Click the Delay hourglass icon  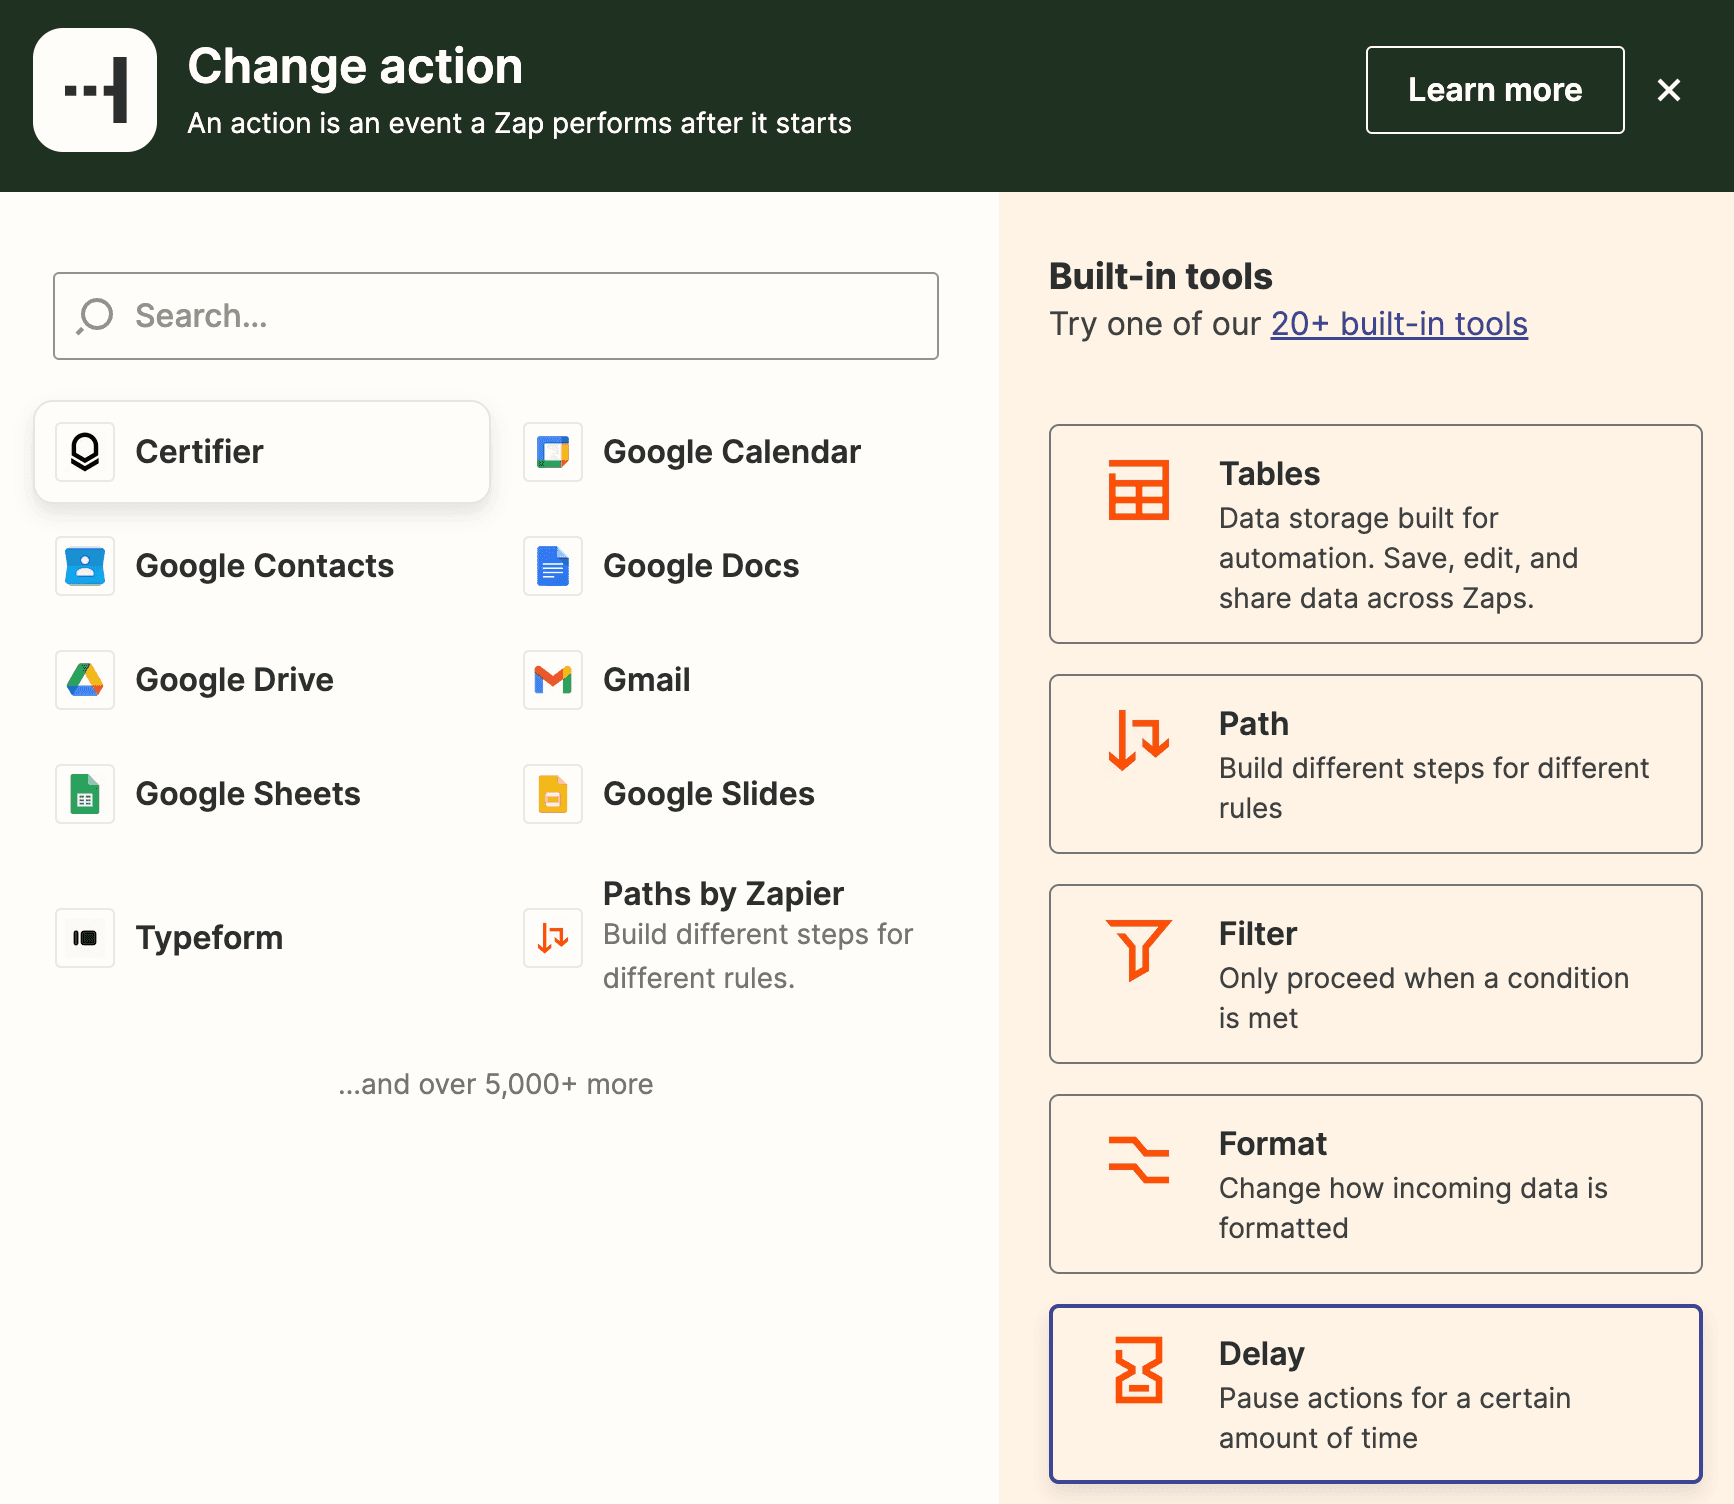[1139, 1370]
